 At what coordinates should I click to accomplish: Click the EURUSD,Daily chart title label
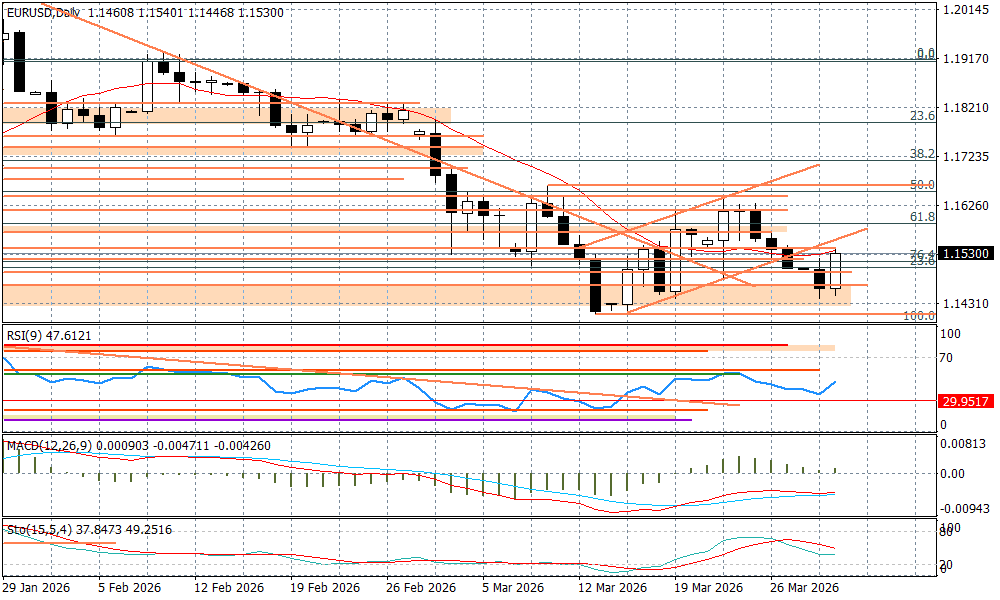pyautogui.click(x=42, y=12)
